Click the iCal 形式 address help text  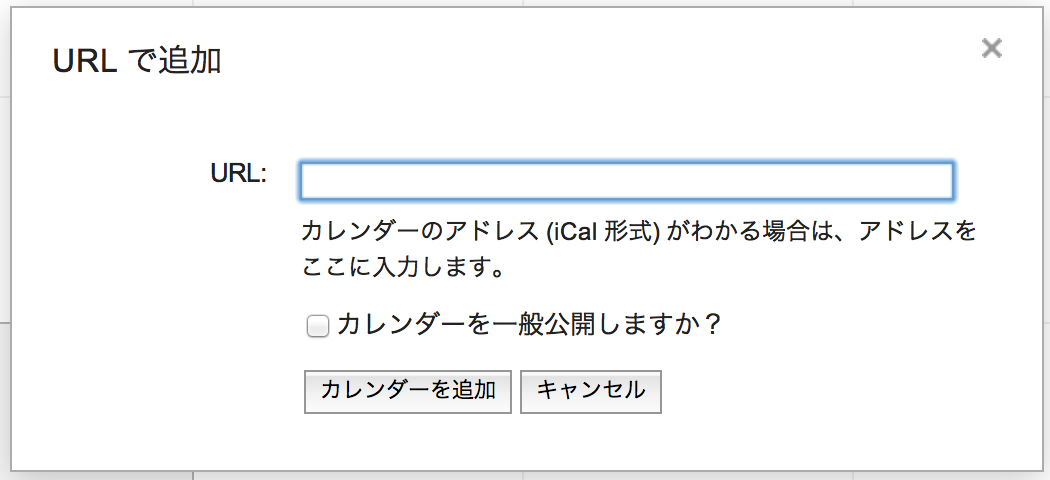click(x=638, y=250)
